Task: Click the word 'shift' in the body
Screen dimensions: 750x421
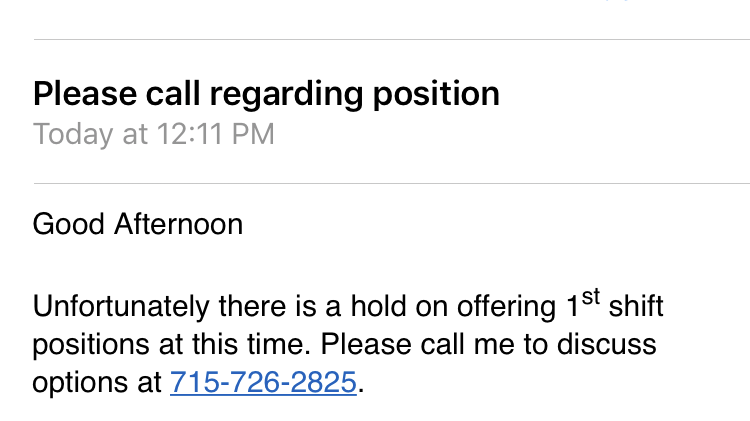Action: (636, 305)
